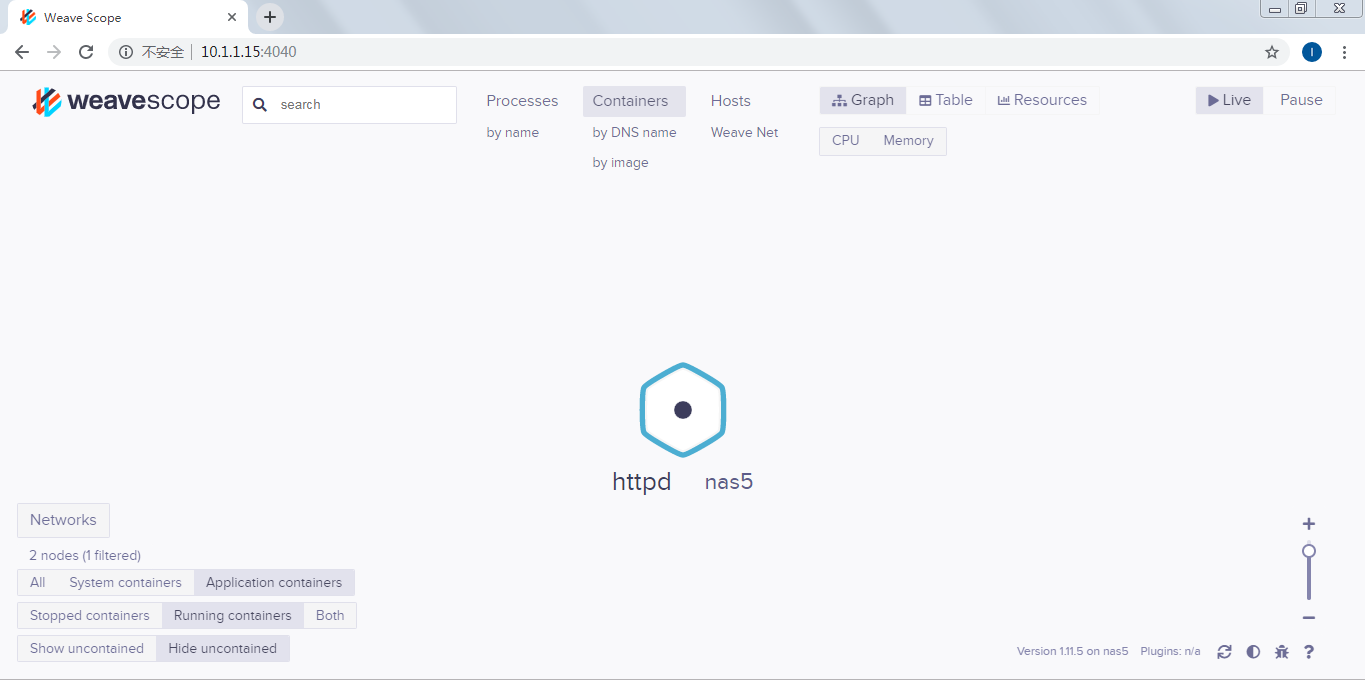Viewport: 1365px width, 681px height.
Task: Filter to System containers
Action: tap(125, 583)
